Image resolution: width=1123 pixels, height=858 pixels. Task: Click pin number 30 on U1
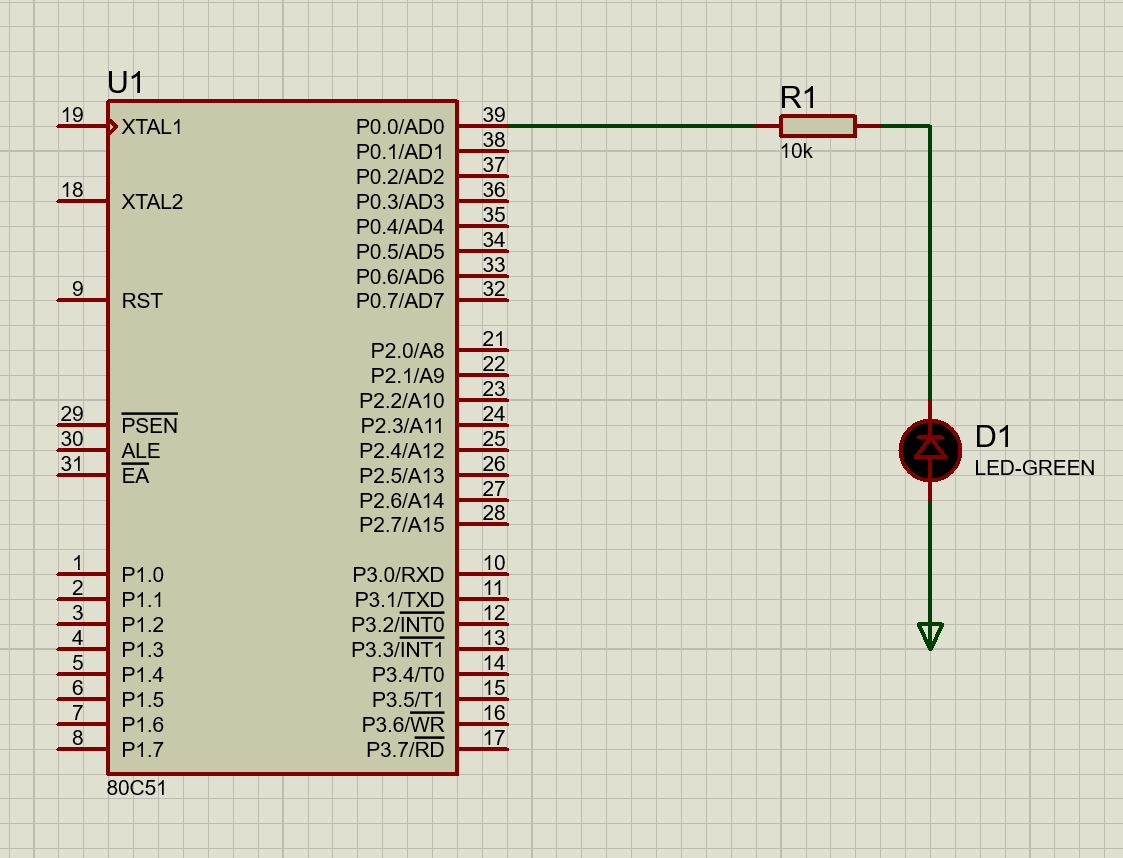pos(72,439)
